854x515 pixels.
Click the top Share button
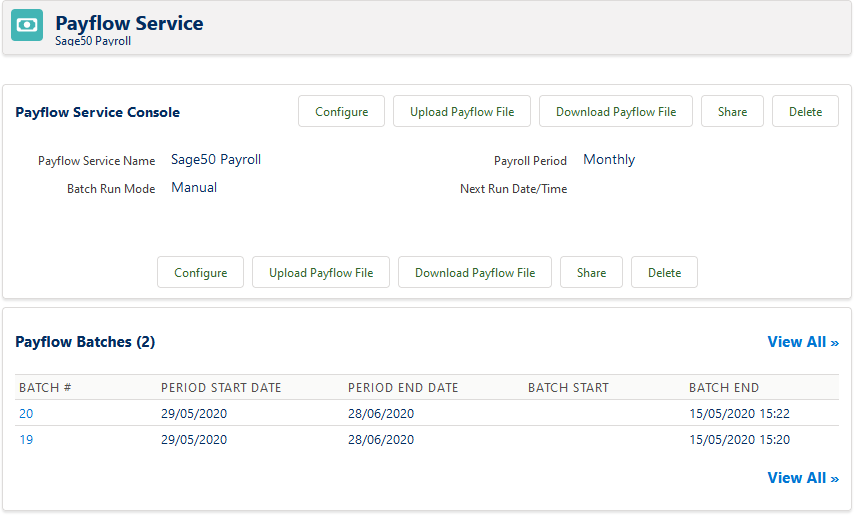point(732,112)
